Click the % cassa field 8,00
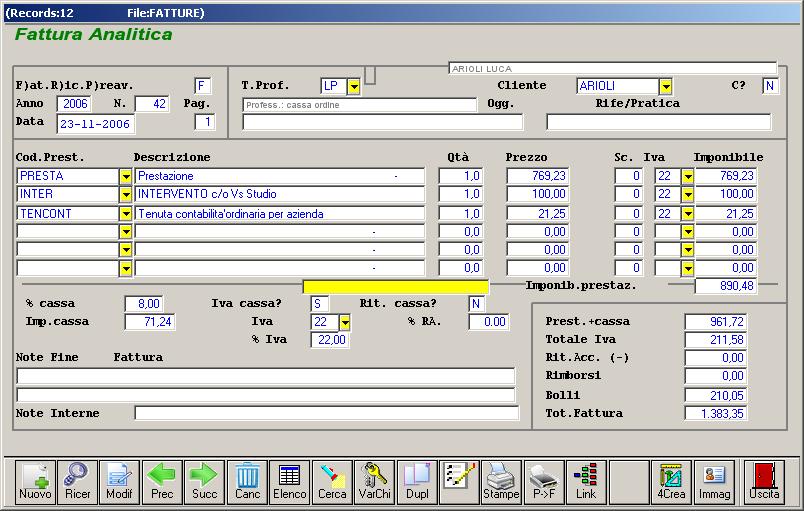The image size is (804, 511). coord(144,304)
